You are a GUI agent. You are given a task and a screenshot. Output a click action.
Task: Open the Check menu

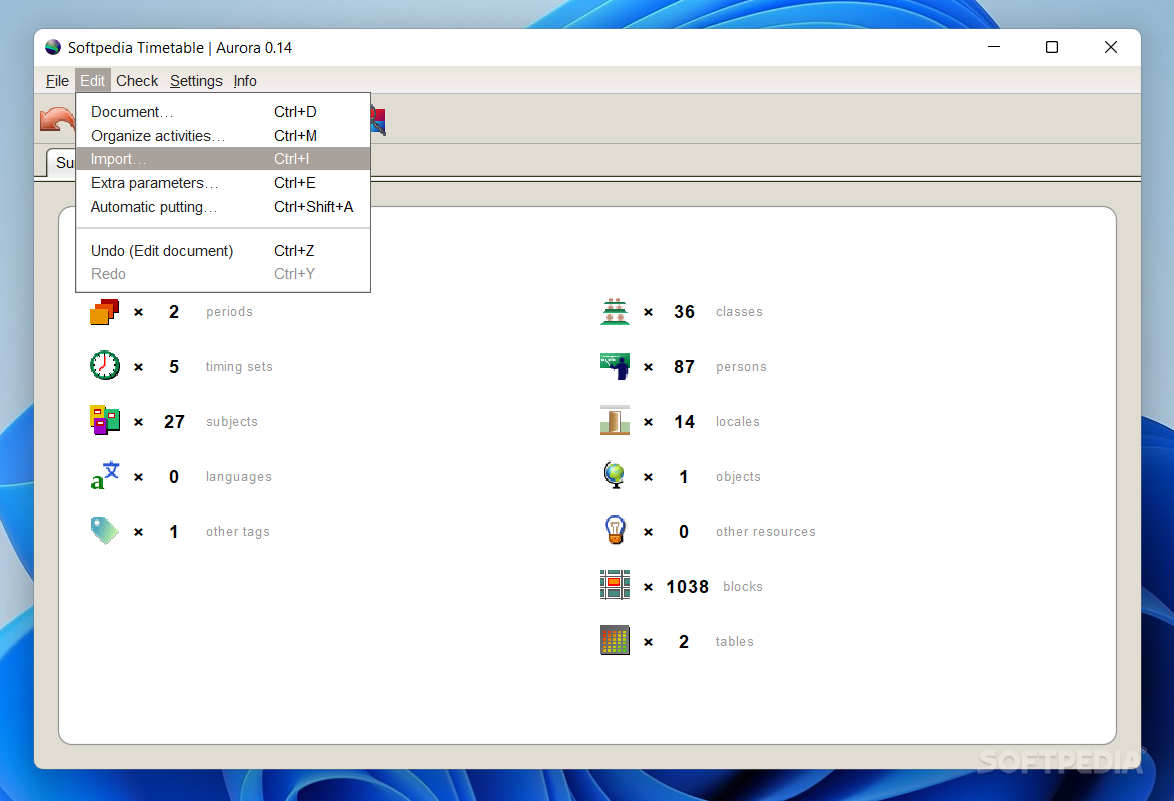tap(137, 81)
